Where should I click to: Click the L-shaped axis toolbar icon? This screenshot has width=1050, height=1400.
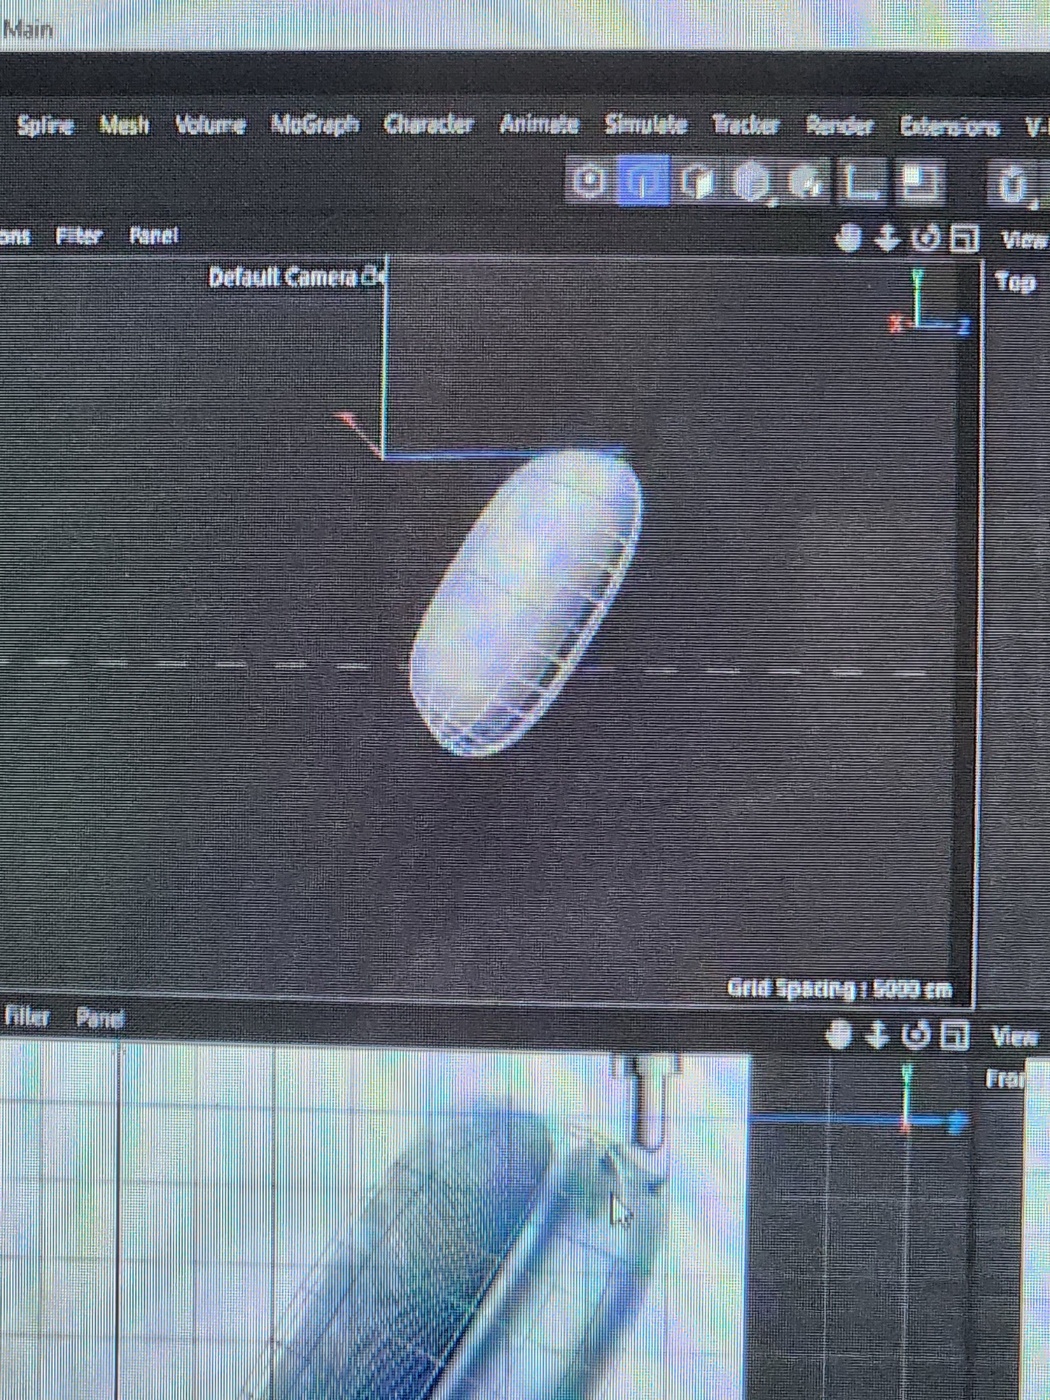(x=862, y=181)
